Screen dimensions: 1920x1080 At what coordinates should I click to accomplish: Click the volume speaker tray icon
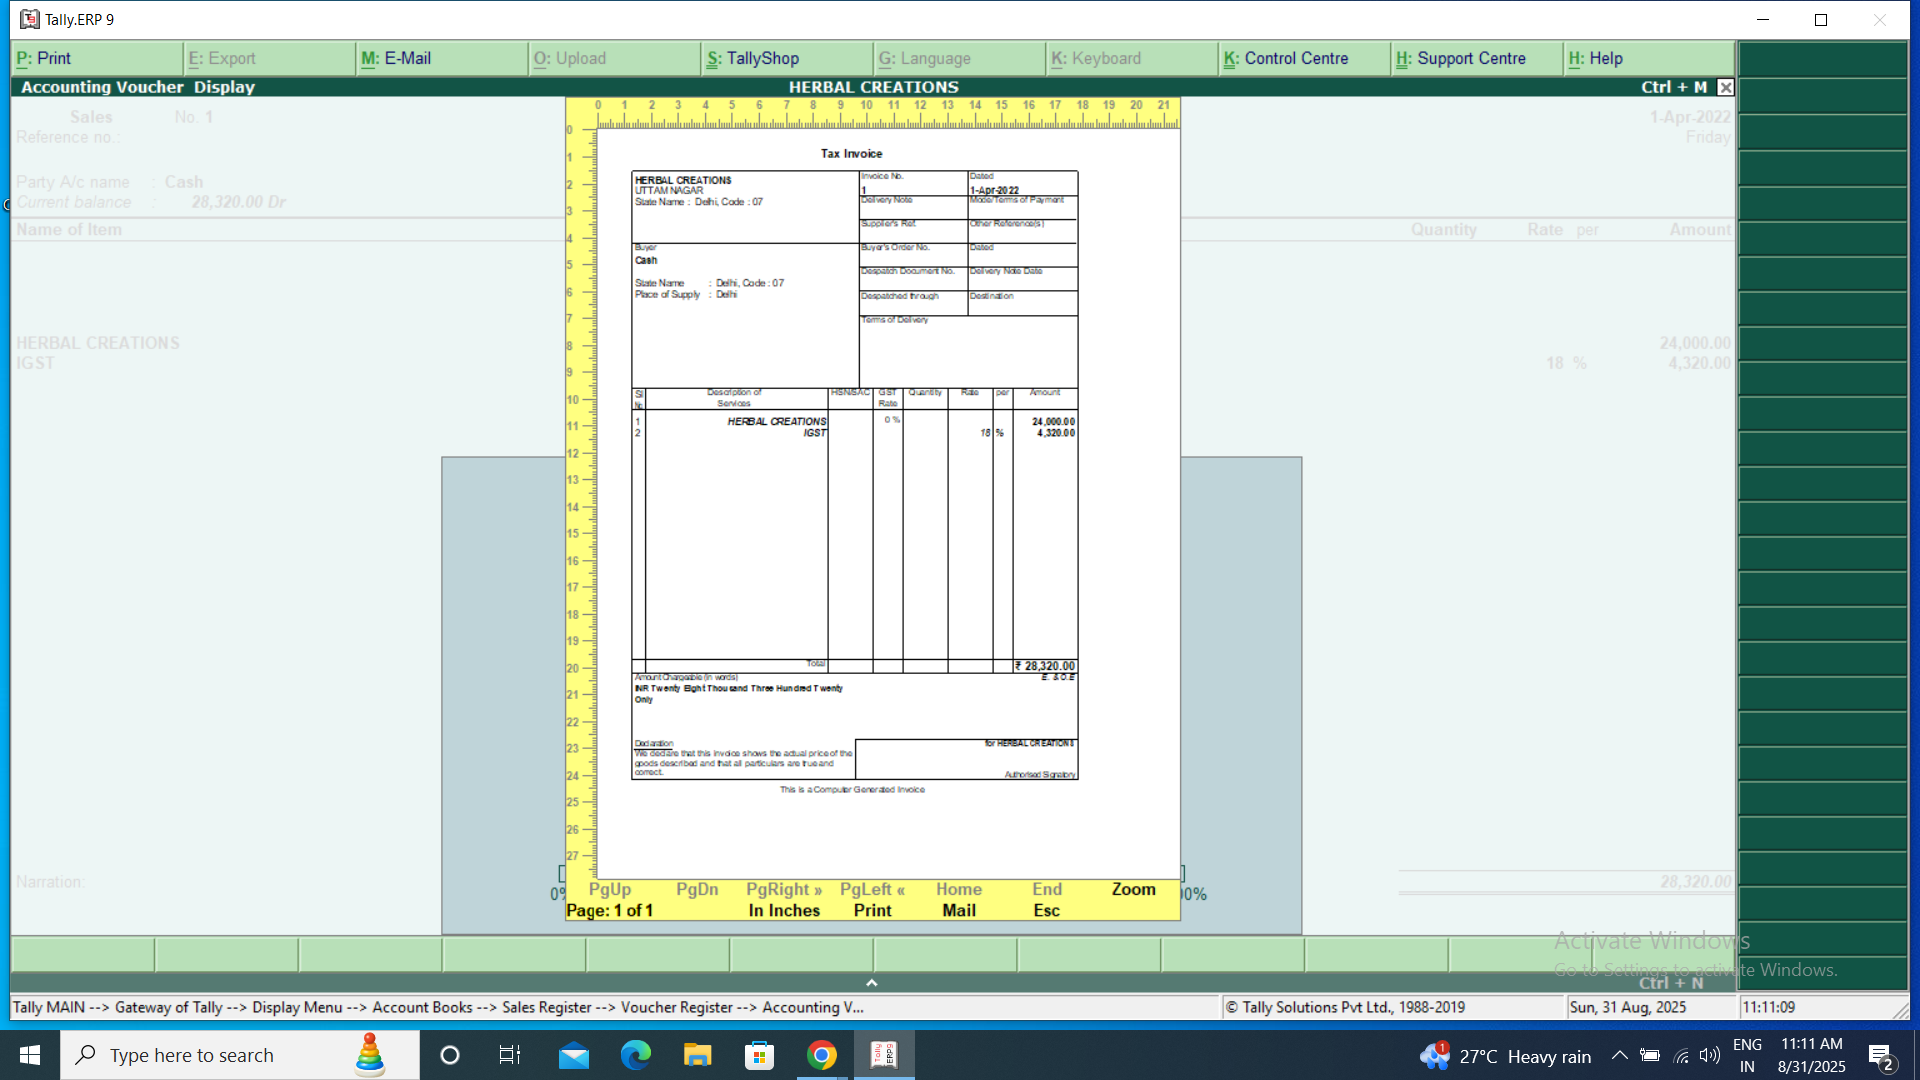tap(1710, 1055)
